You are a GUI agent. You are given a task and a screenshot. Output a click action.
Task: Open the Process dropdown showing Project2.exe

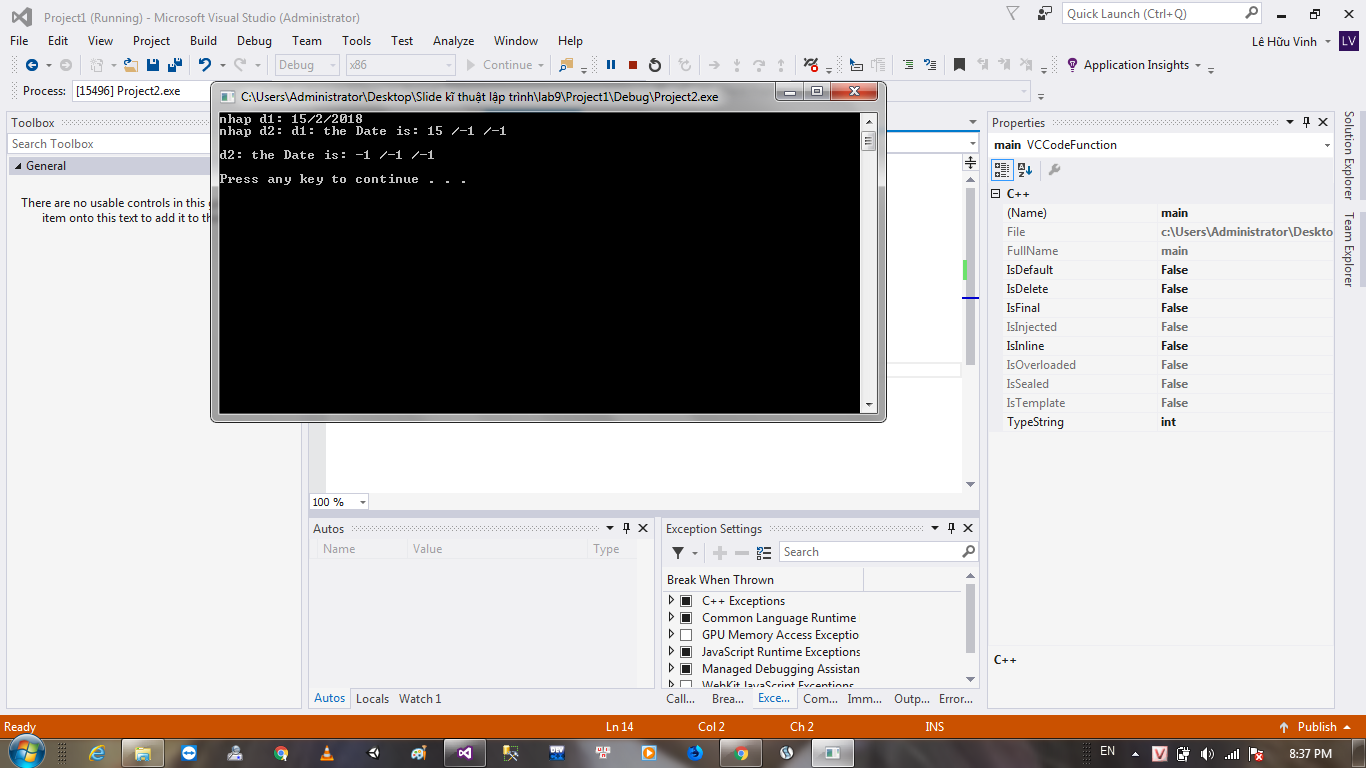pyautogui.click(x=140, y=91)
